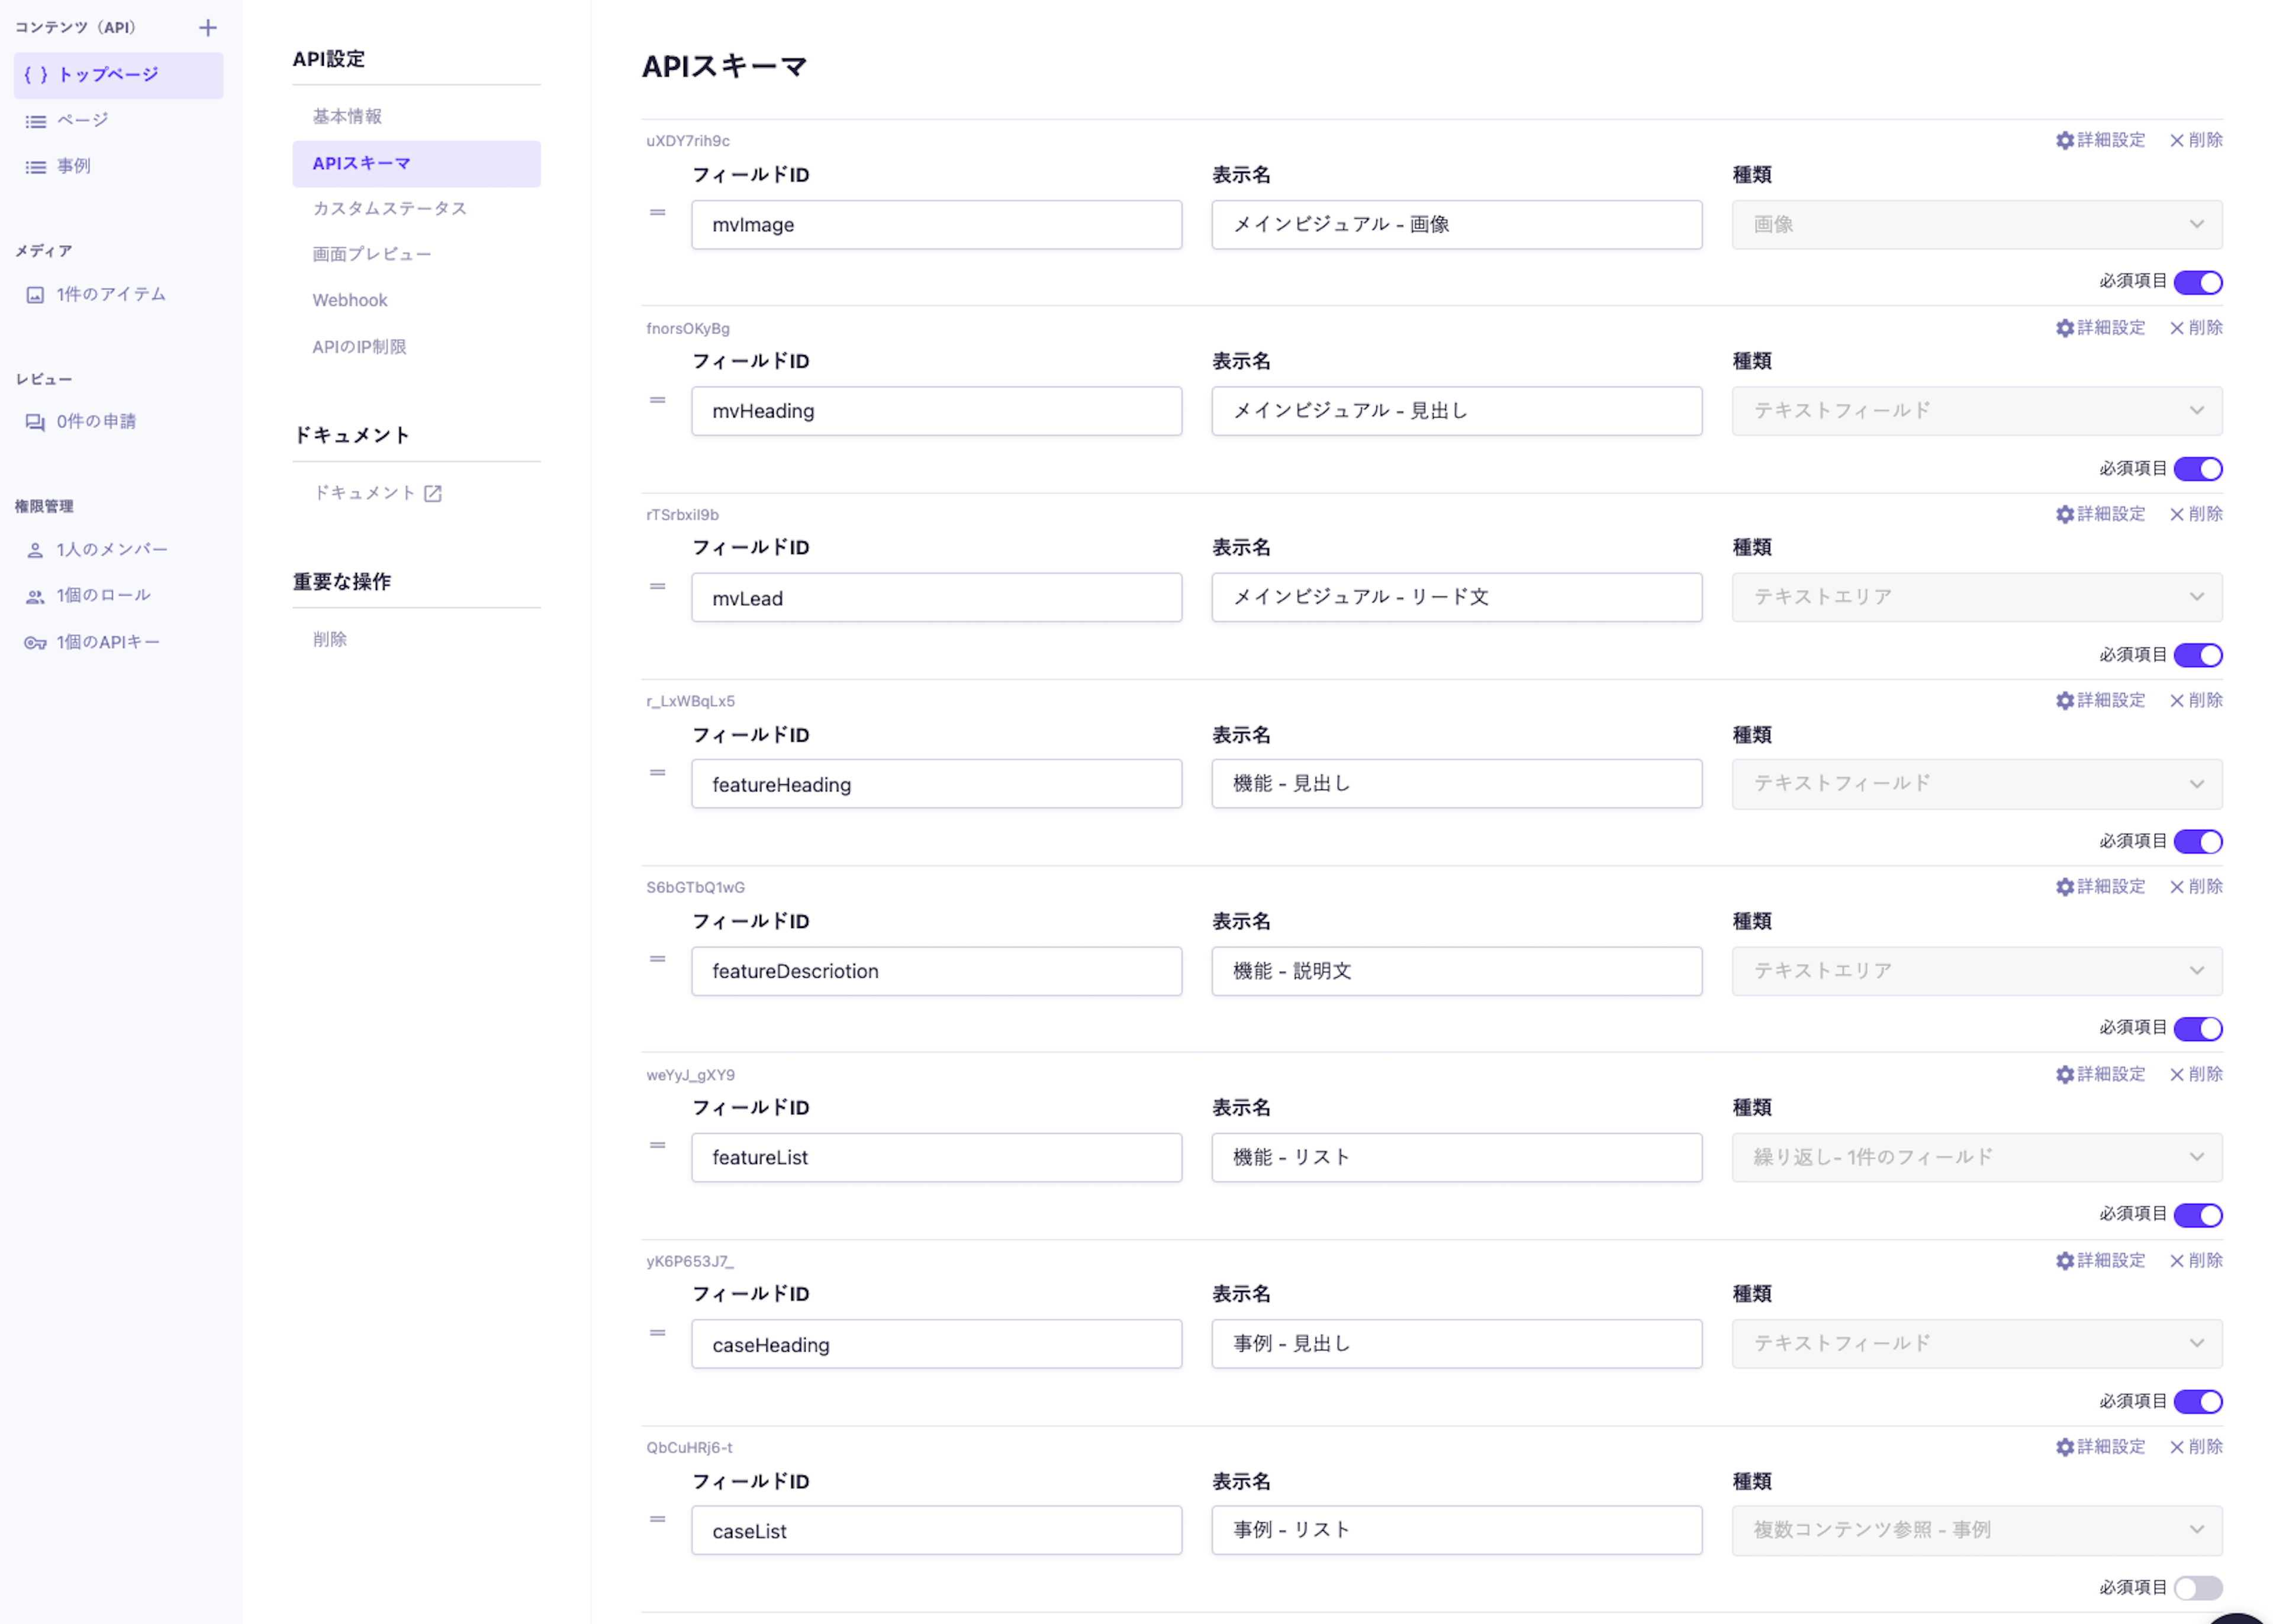Click the 削除 X icon for mvHeading

[x=2176, y=328]
